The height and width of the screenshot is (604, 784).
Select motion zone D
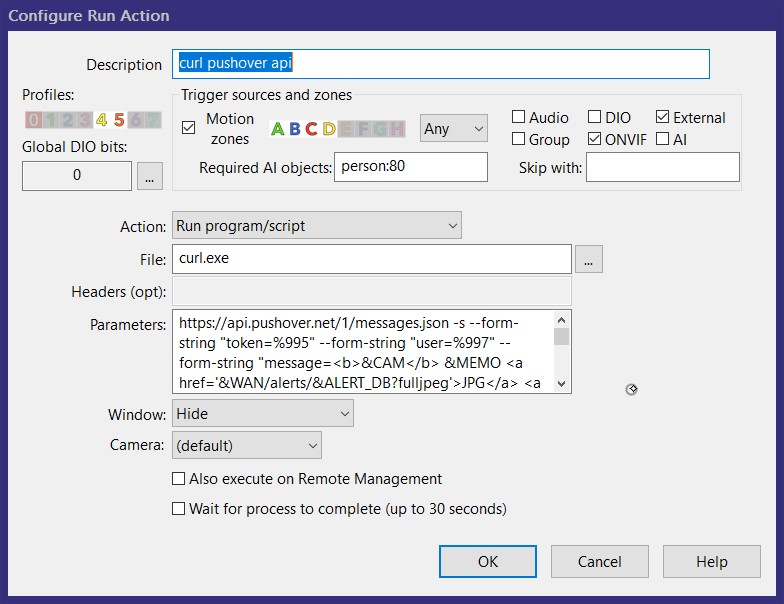pos(329,129)
